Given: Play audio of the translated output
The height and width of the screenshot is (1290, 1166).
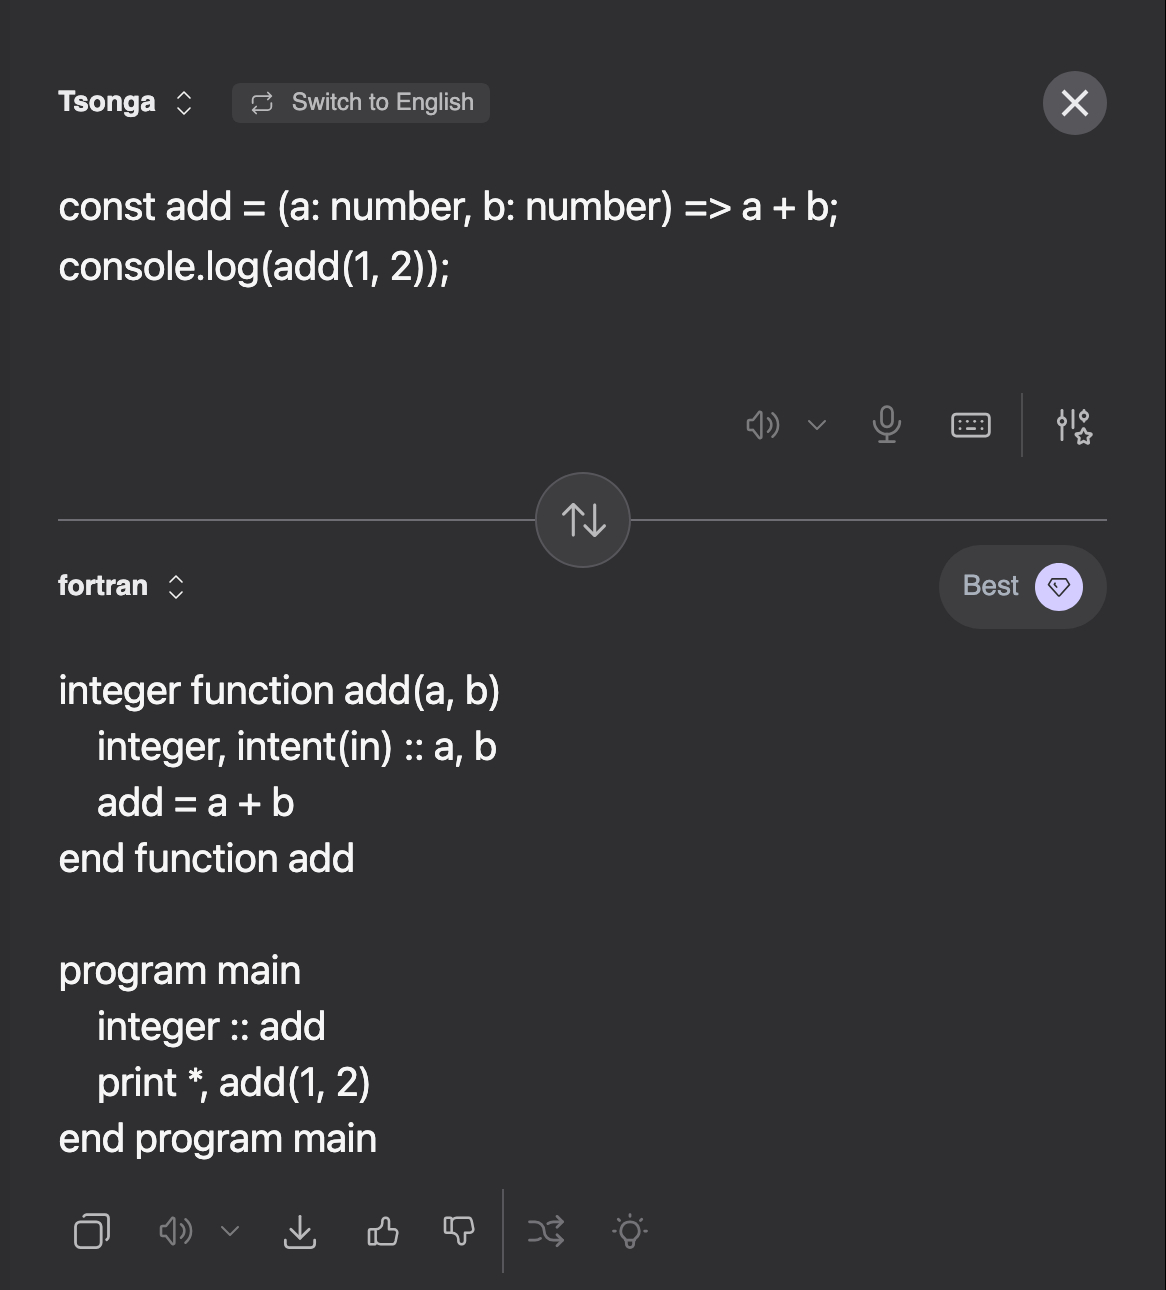Looking at the screenshot, I should pyautogui.click(x=176, y=1231).
